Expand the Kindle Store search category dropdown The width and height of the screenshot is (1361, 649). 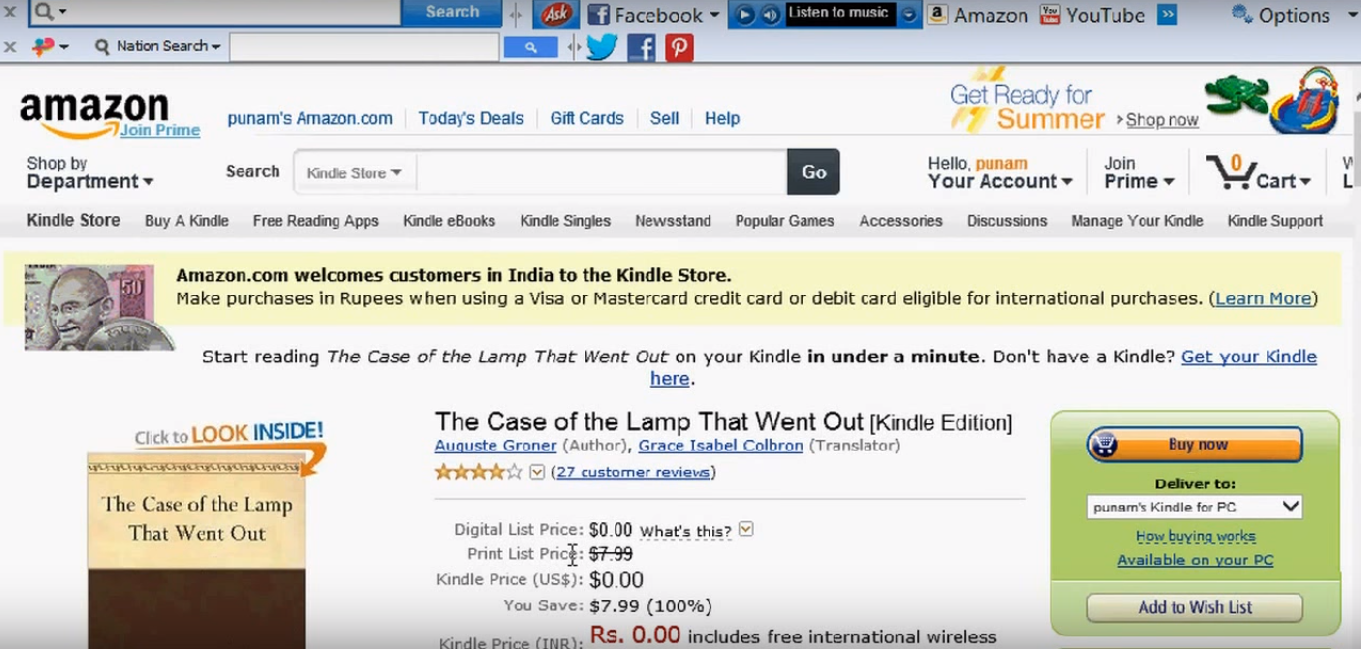pyautogui.click(x=354, y=173)
